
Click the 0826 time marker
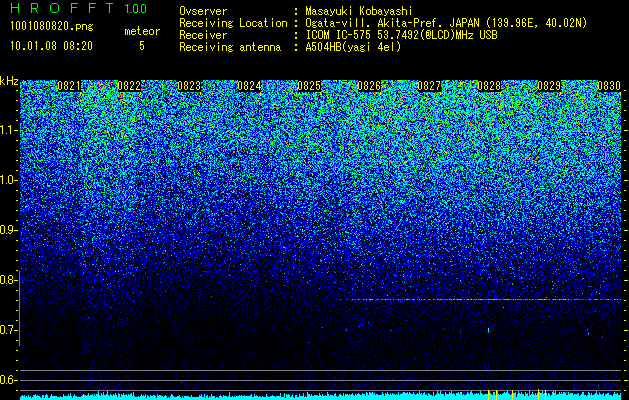pyautogui.click(x=369, y=86)
